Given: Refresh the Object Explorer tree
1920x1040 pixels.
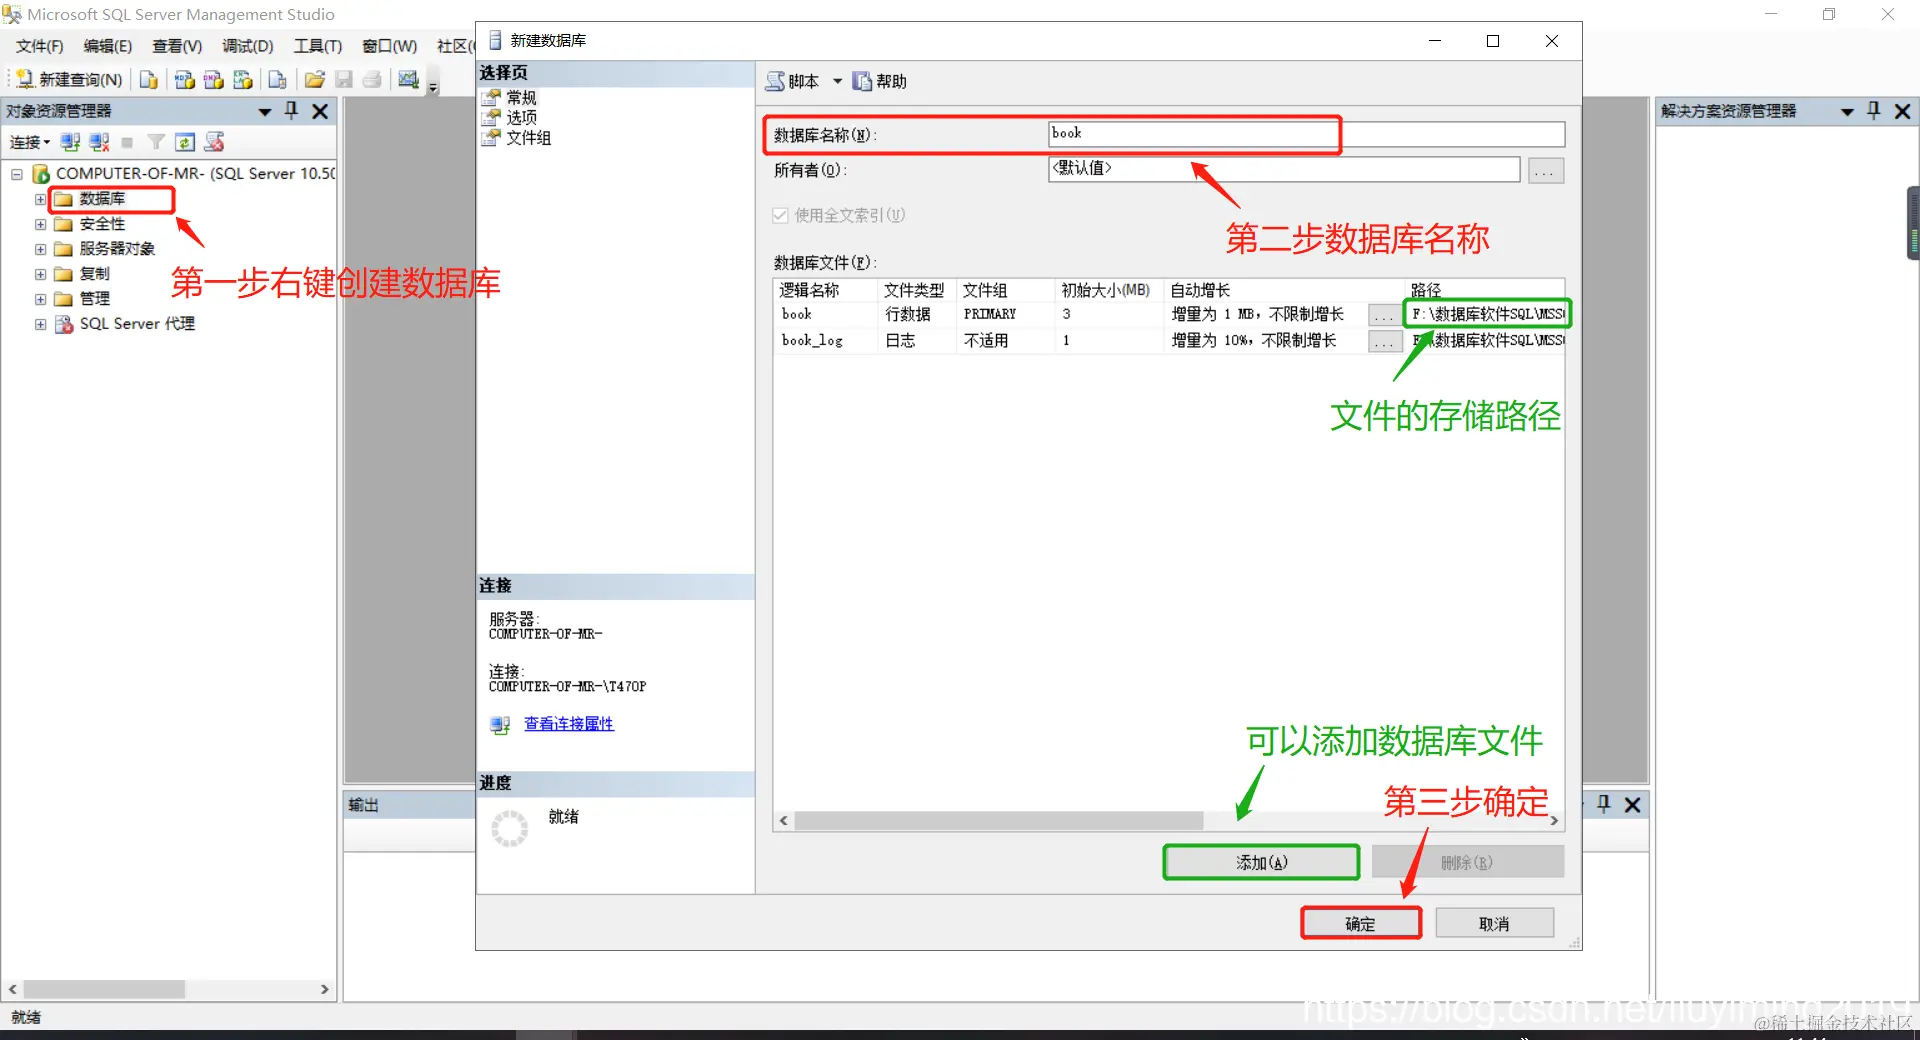Looking at the screenshot, I should [x=186, y=142].
